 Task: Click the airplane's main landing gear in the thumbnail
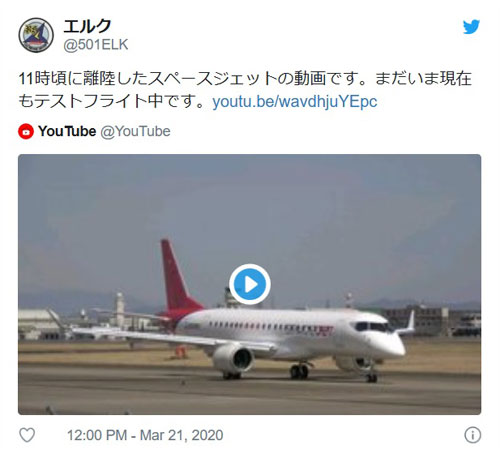click(x=299, y=371)
